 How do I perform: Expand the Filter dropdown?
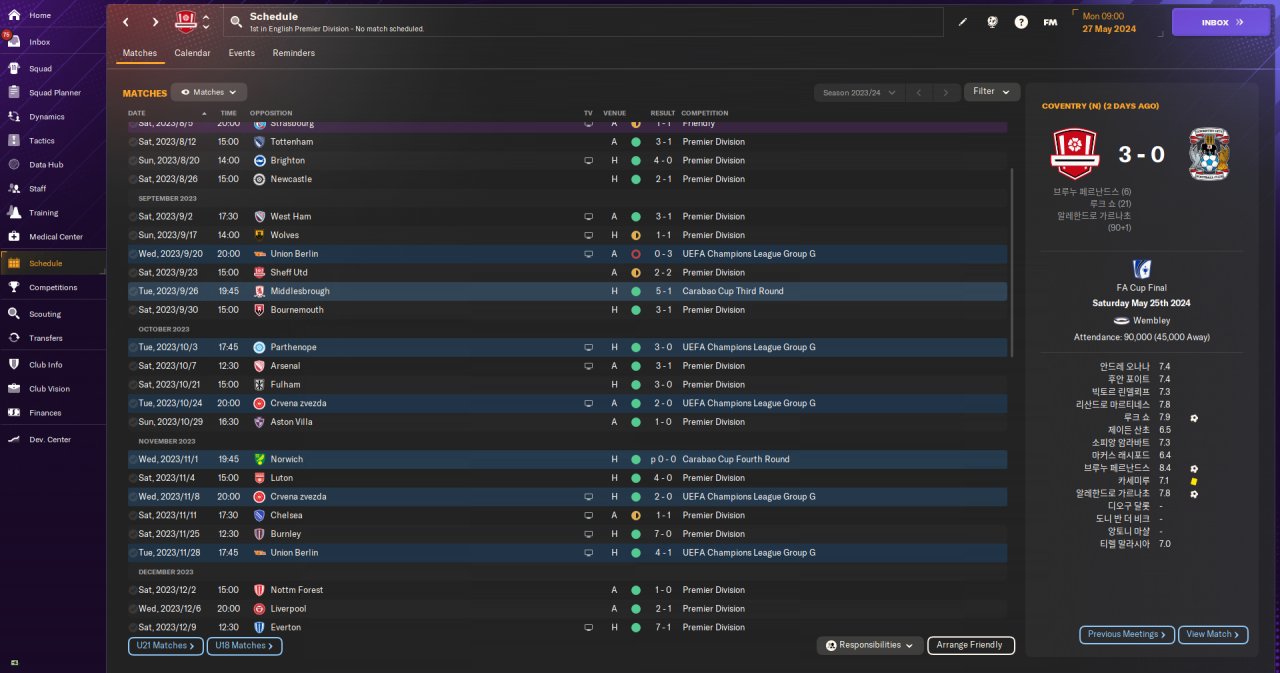point(992,92)
